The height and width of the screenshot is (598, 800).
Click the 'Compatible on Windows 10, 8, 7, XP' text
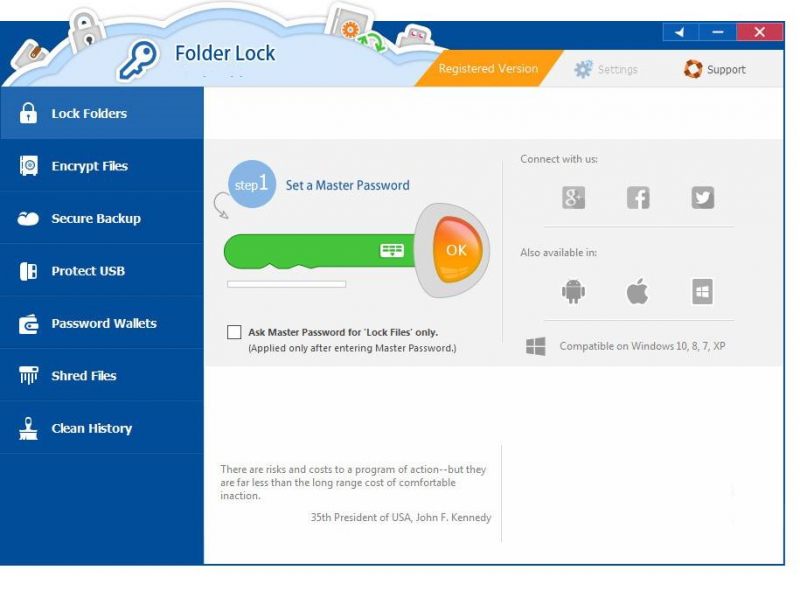(642, 346)
